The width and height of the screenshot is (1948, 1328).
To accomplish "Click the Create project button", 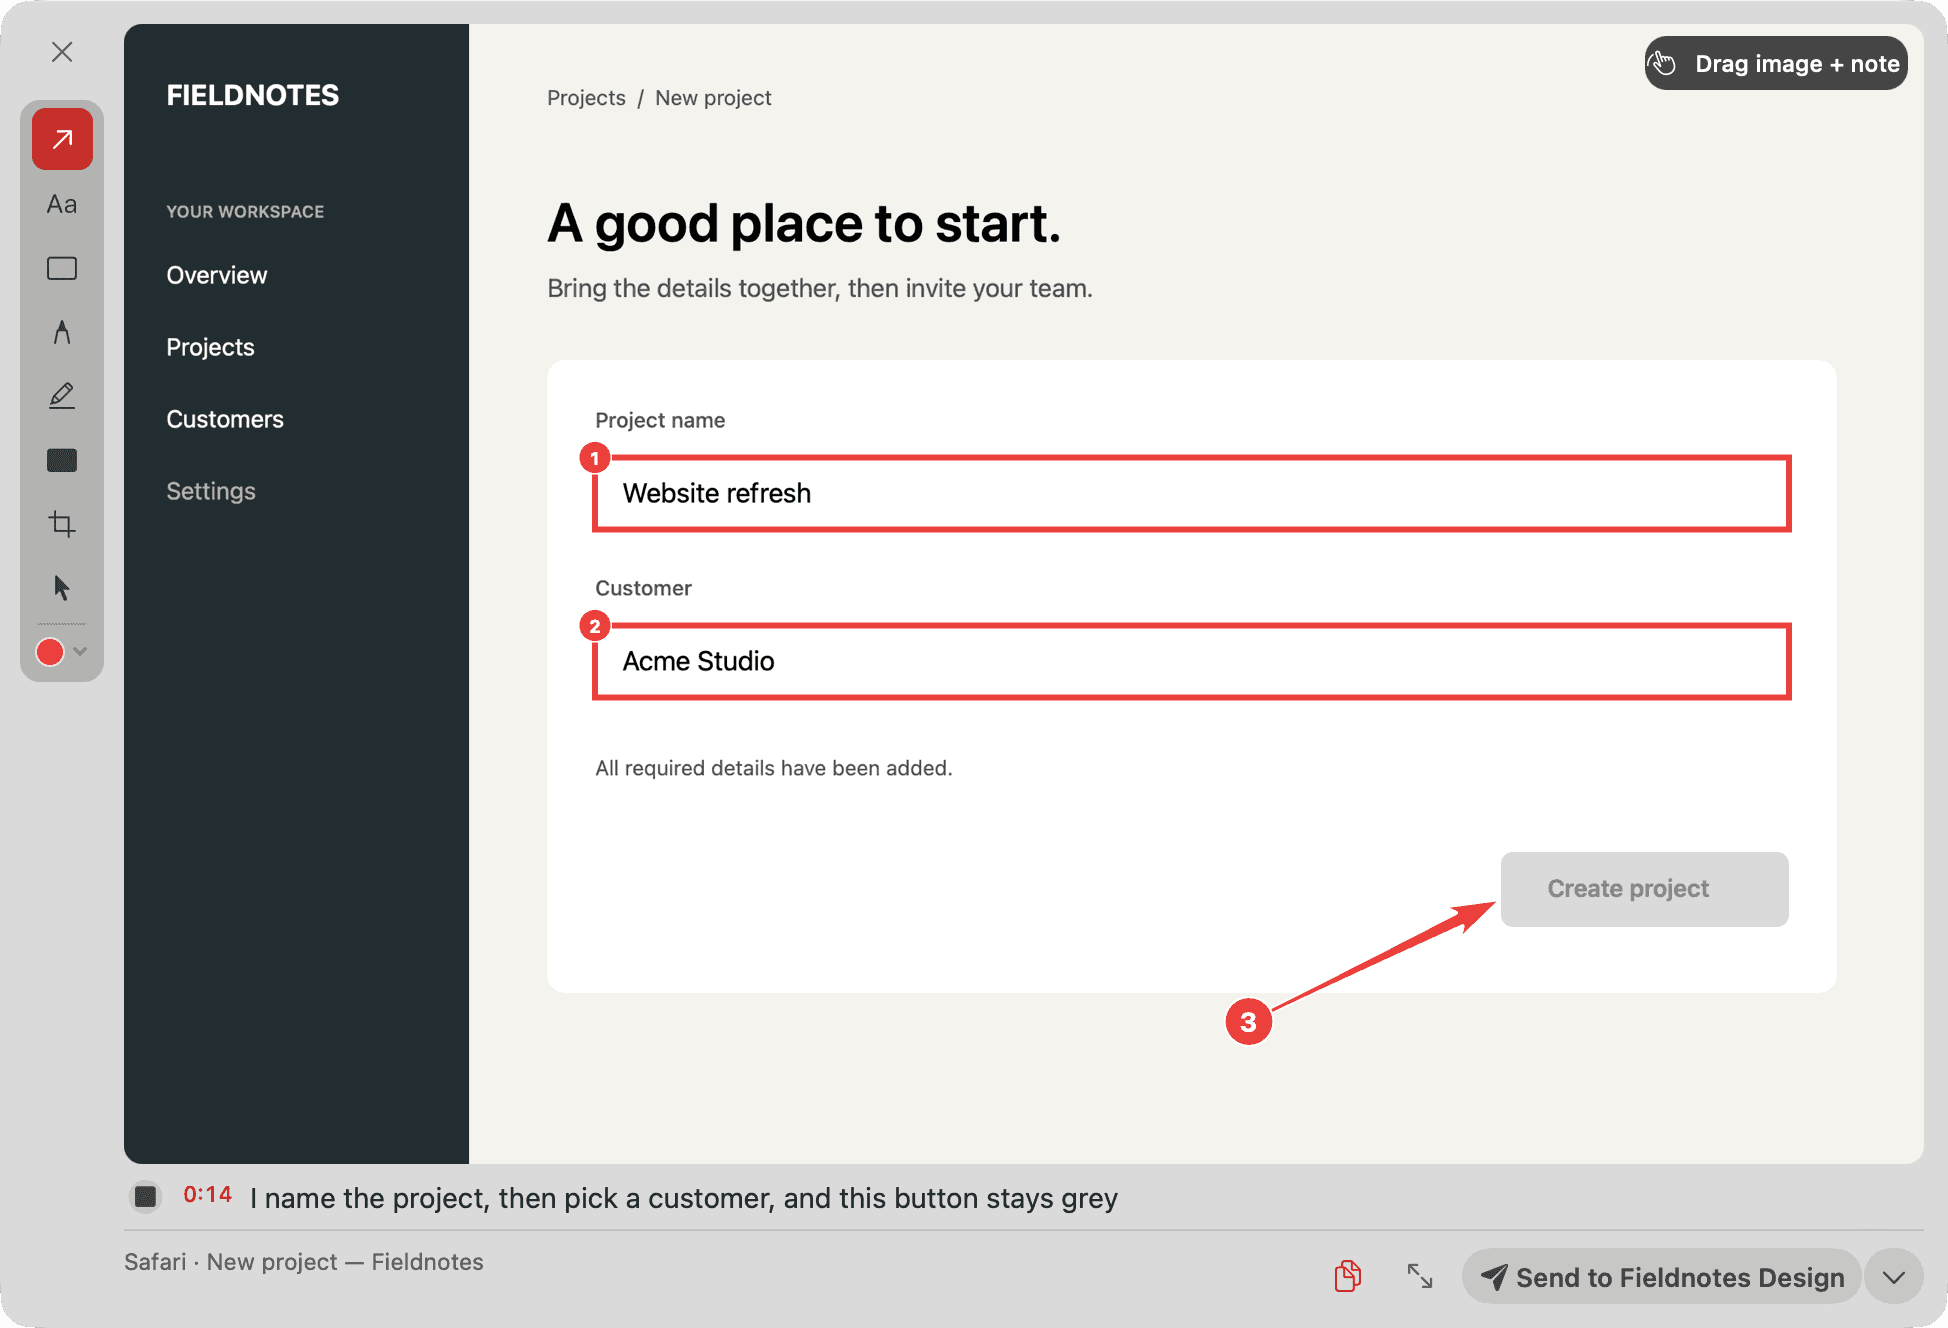I will [x=1644, y=889].
